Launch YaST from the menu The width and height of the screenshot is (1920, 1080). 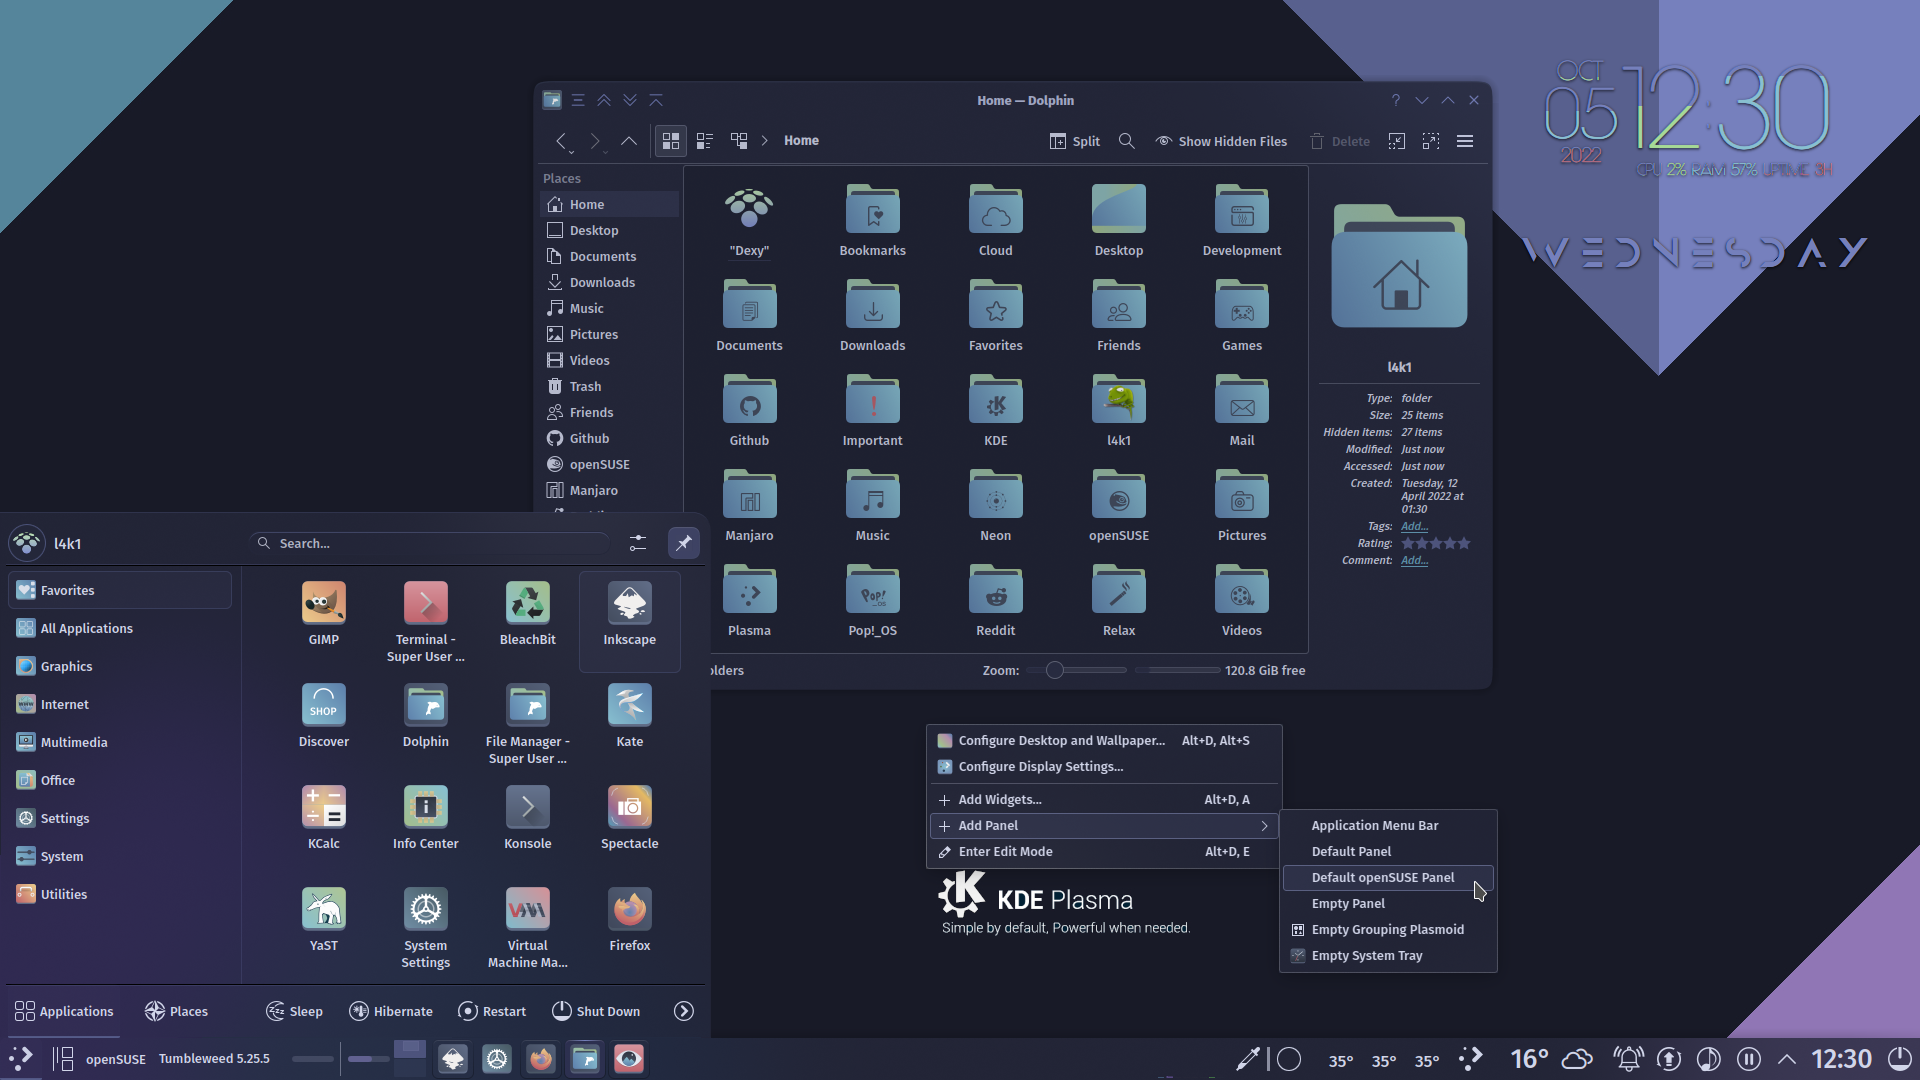(x=323, y=909)
